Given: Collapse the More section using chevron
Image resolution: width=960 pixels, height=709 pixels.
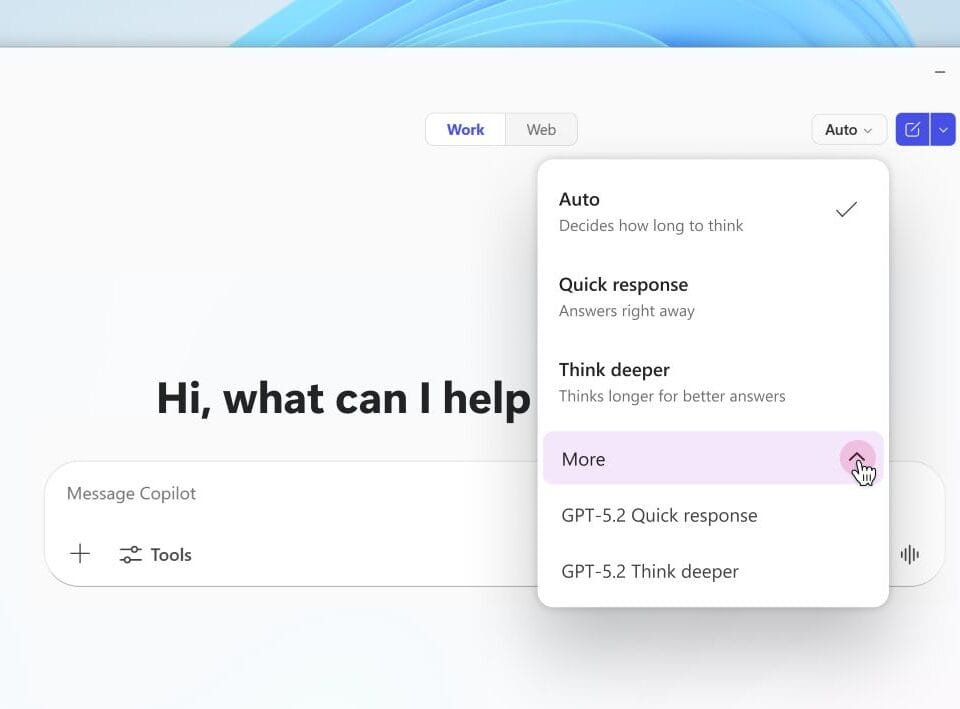Looking at the screenshot, I should 857,459.
